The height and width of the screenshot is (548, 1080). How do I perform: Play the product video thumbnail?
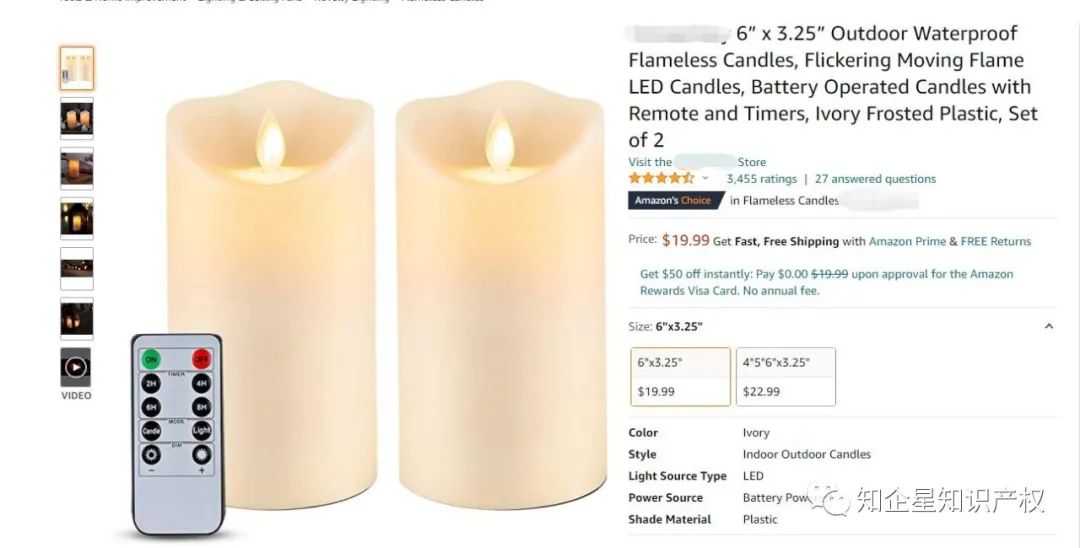[76, 367]
